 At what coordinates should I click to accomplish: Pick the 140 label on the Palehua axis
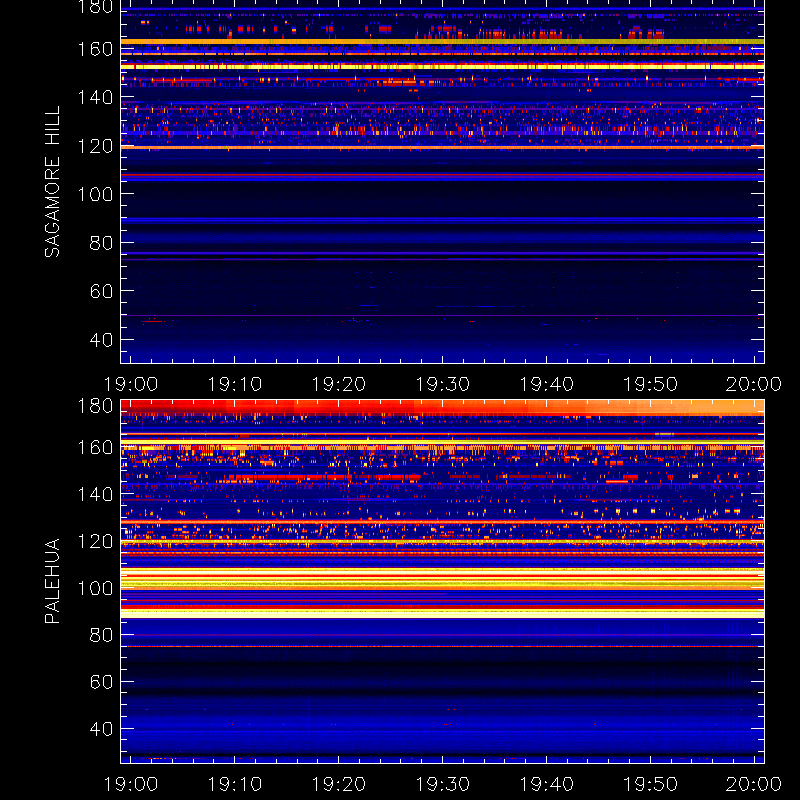tap(95, 494)
